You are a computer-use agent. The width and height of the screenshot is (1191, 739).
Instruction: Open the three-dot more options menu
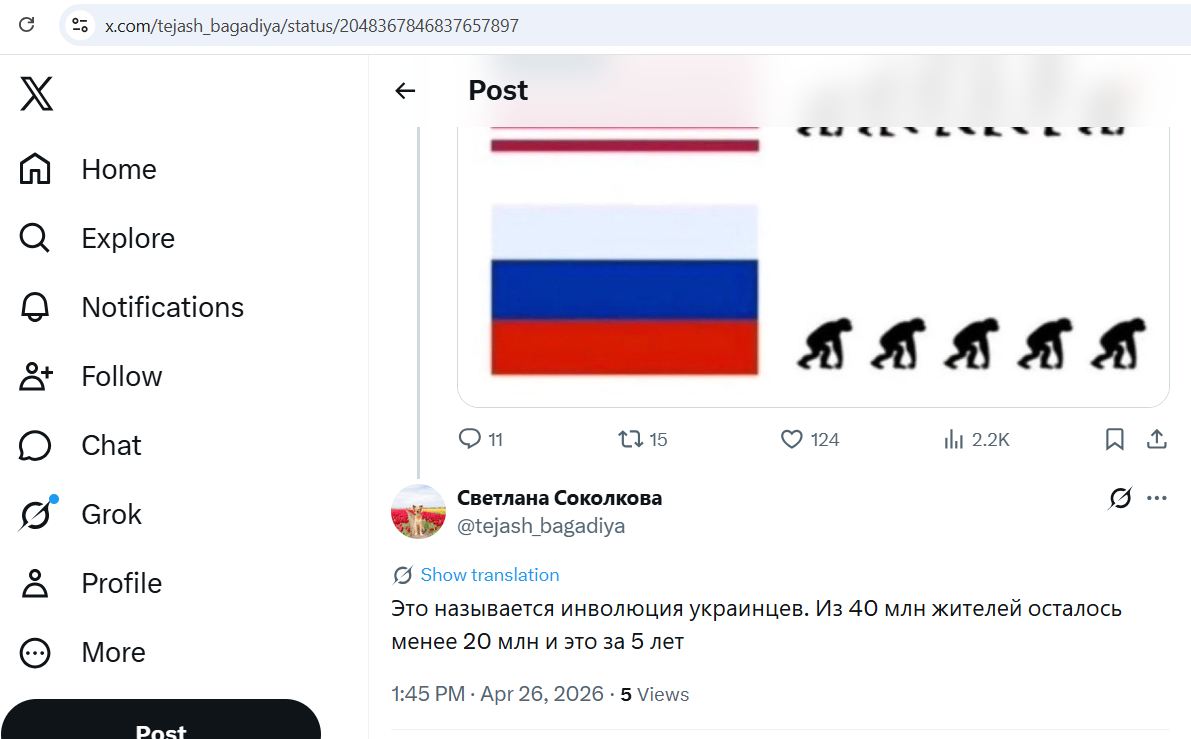point(1157,498)
